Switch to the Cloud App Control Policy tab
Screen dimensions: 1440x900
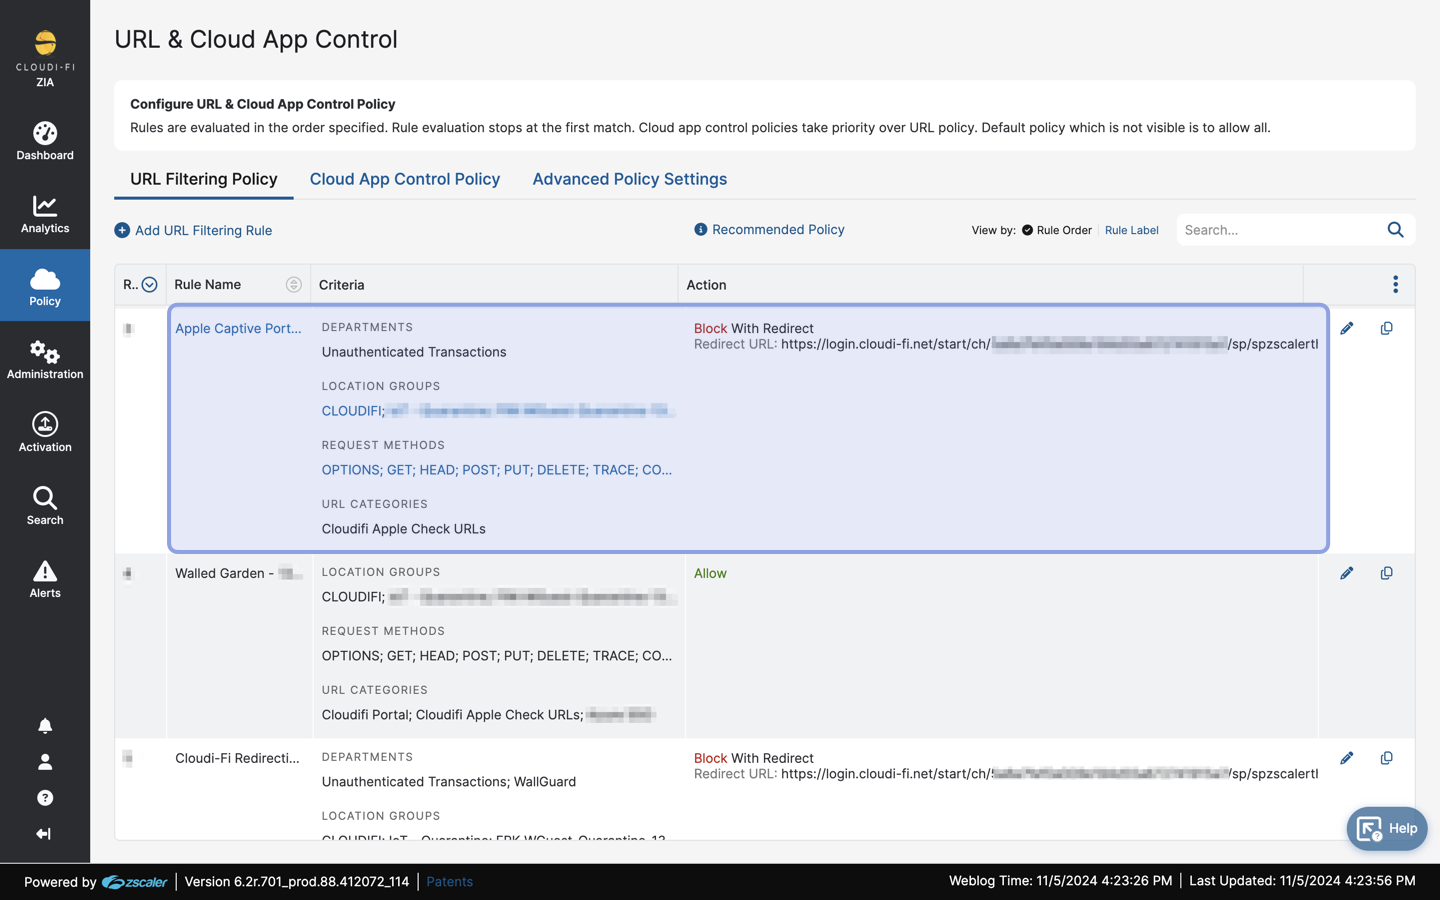(405, 179)
